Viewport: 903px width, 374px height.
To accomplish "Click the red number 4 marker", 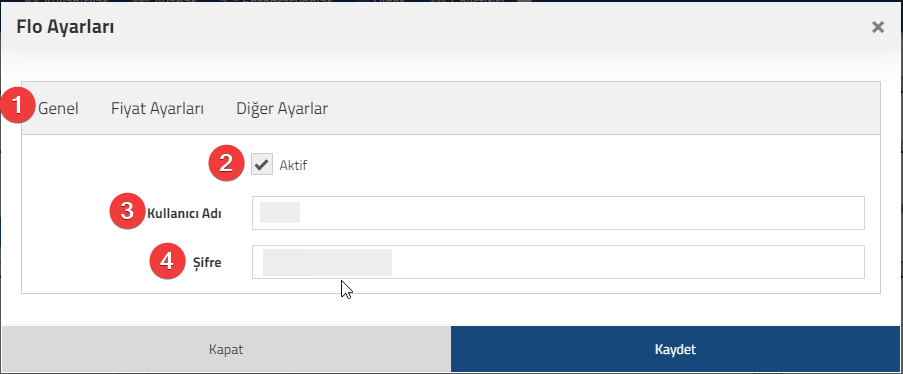I will (x=167, y=262).
